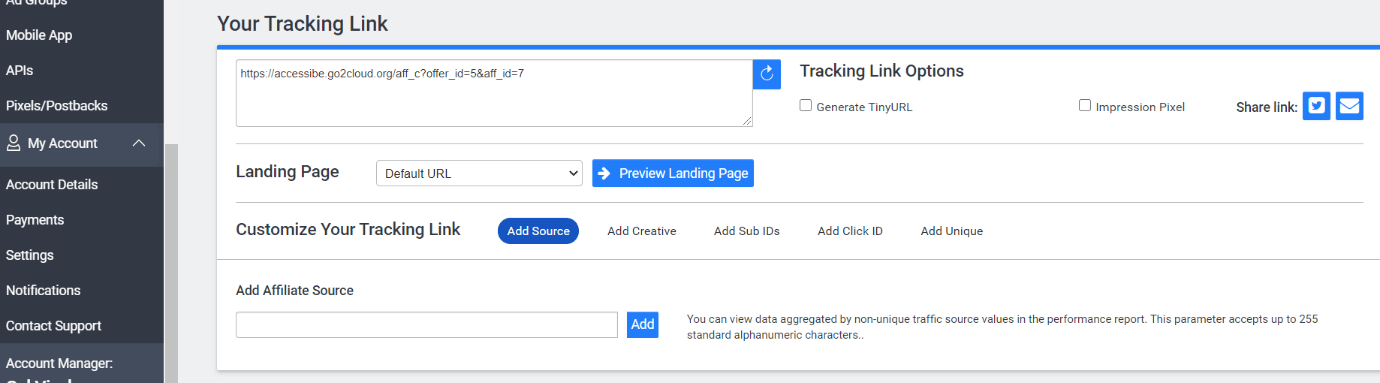Switch to the Add Creative tab

click(642, 231)
